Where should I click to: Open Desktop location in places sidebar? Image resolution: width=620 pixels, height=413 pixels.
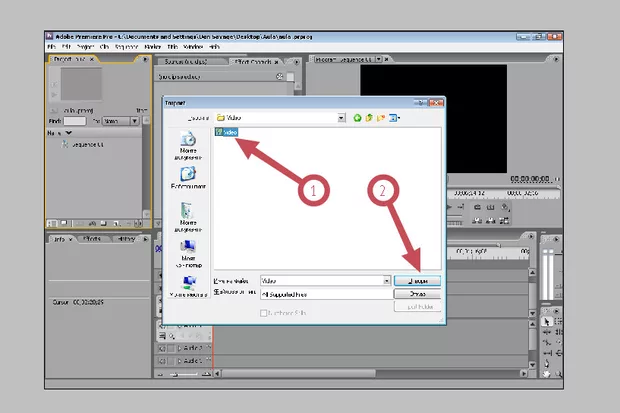[187, 179]
